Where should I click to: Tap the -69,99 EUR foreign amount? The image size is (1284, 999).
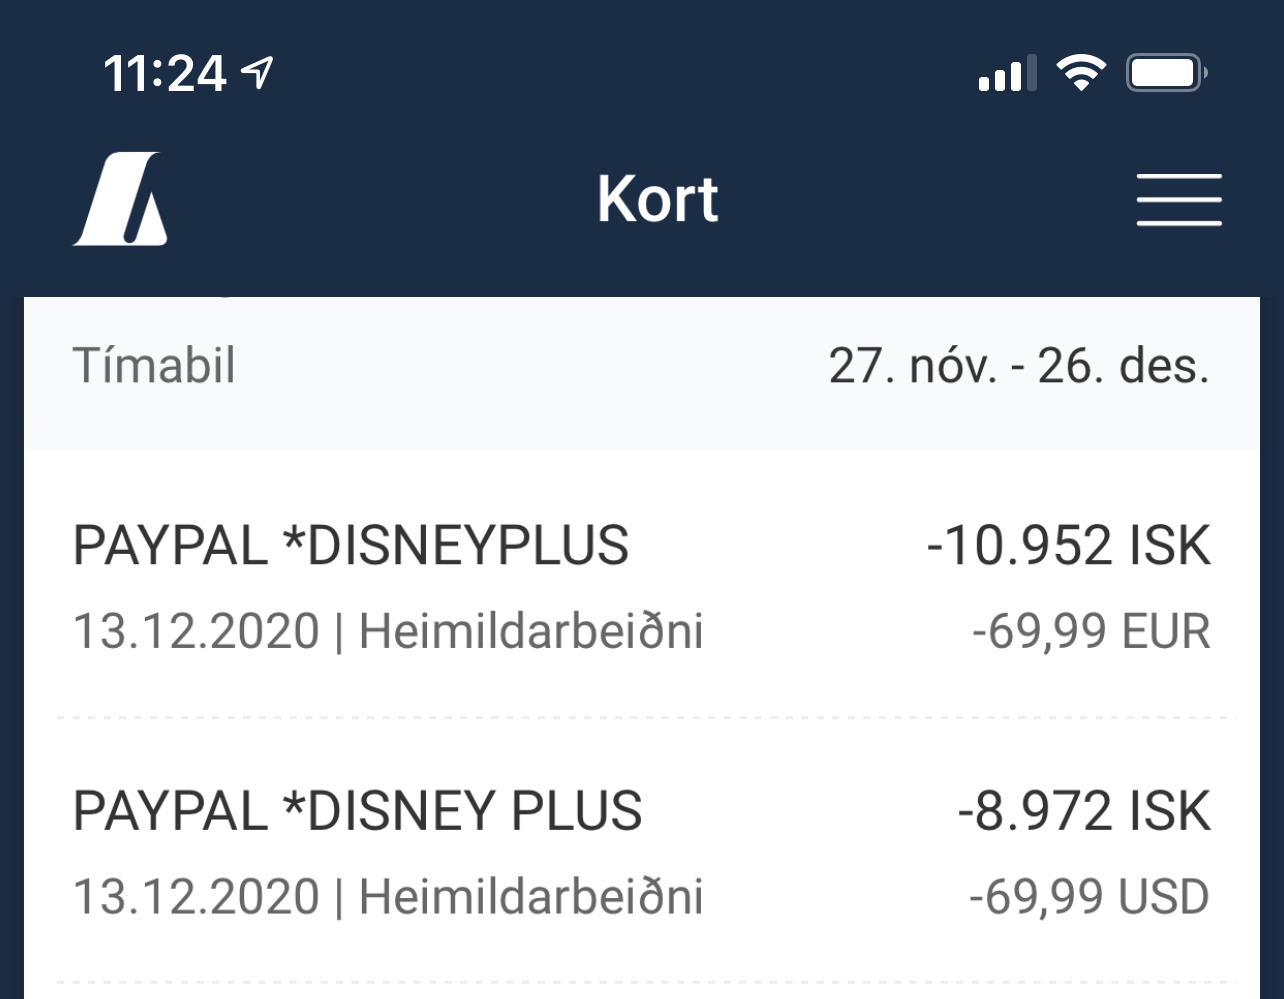(x=1091, y=632)
